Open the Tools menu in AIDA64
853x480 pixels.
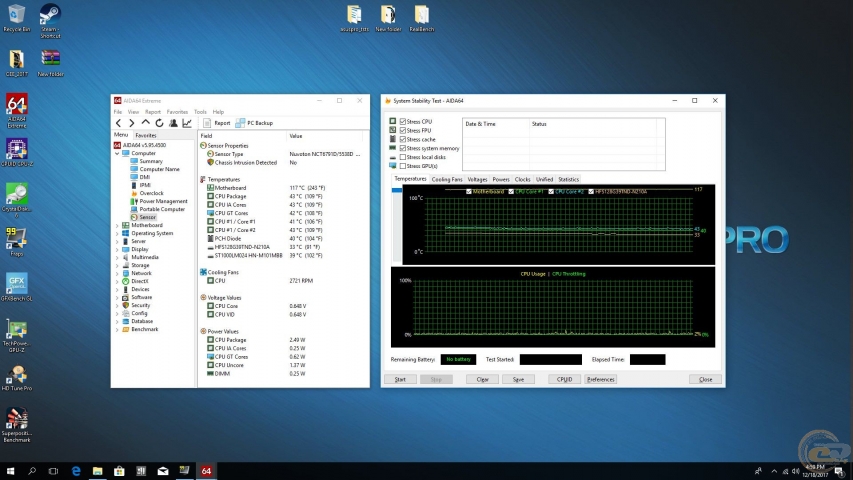(x=200, y=112)
